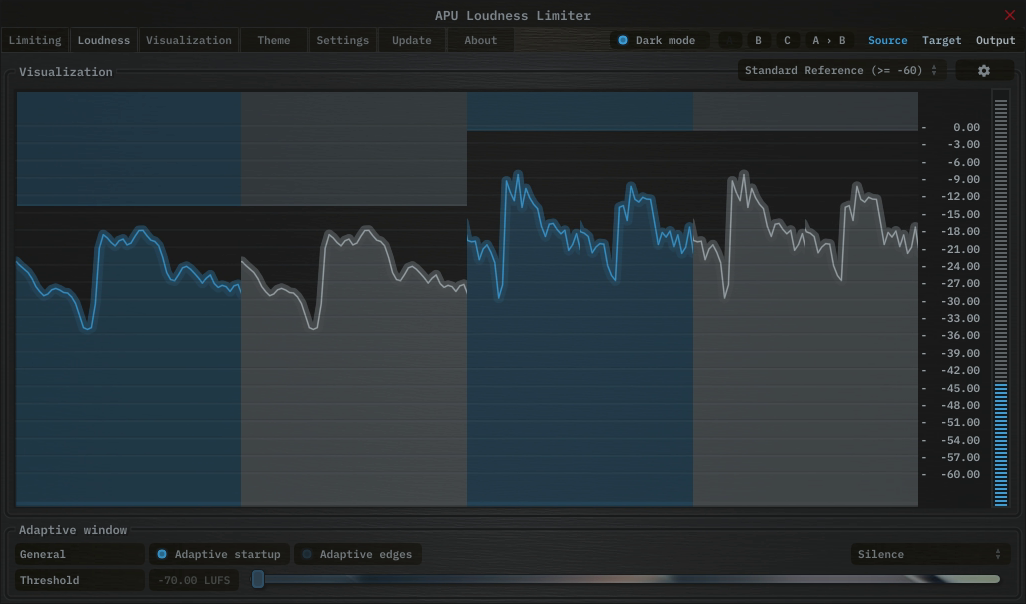Show the Output signal view
1026x604 pixels.
point(995,41)
